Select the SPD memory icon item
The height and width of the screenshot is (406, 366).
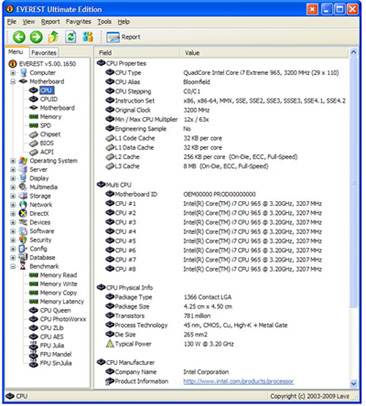click(33, 125)
